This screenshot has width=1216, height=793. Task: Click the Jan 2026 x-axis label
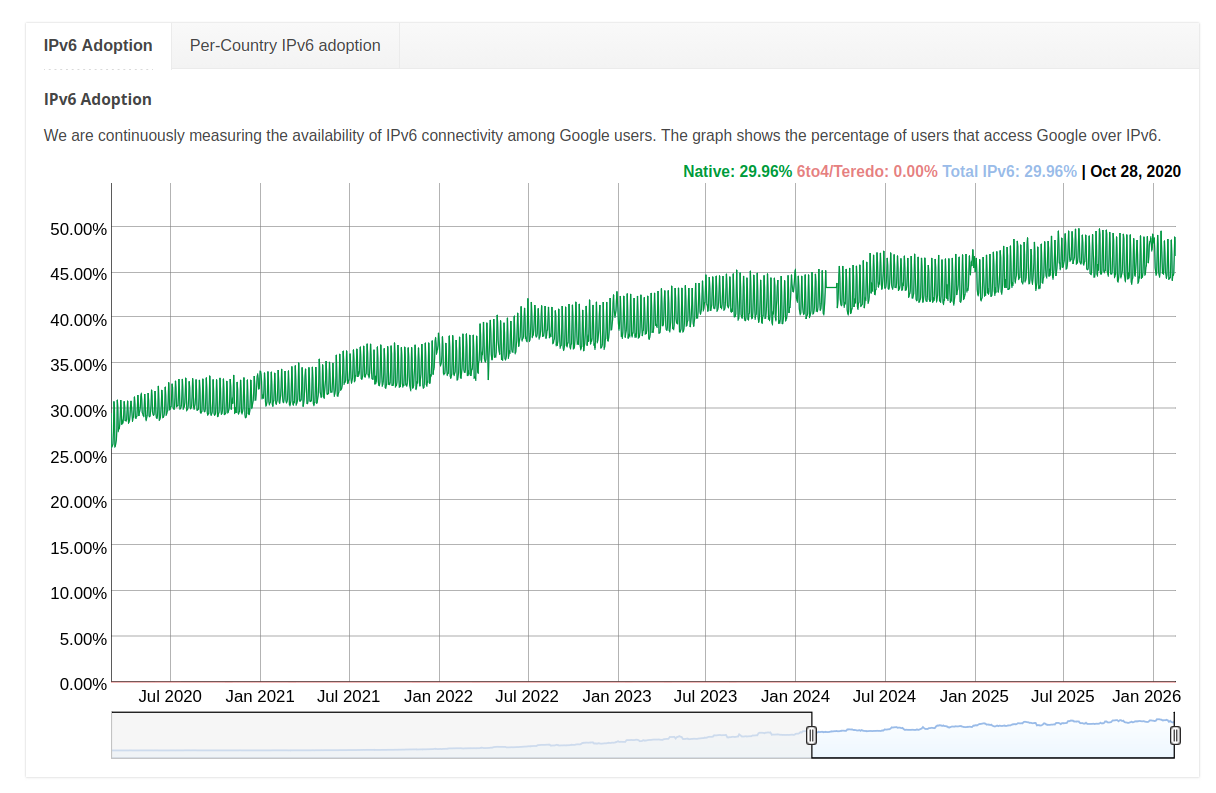coord(1147,696)
